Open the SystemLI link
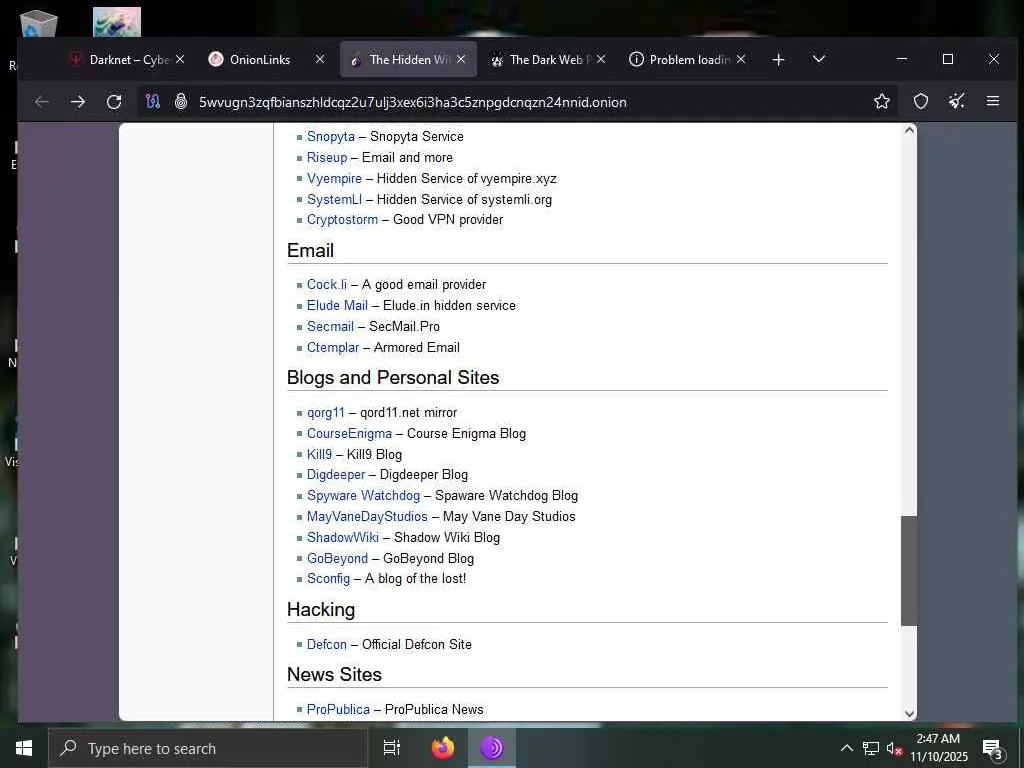 point(334,199)
